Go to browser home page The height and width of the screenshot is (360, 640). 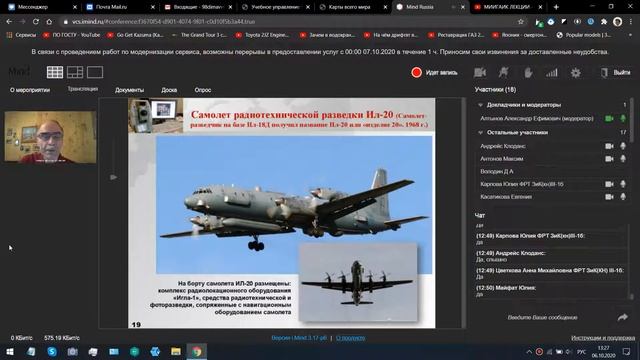pyautogui.click(x=49, y=22)
